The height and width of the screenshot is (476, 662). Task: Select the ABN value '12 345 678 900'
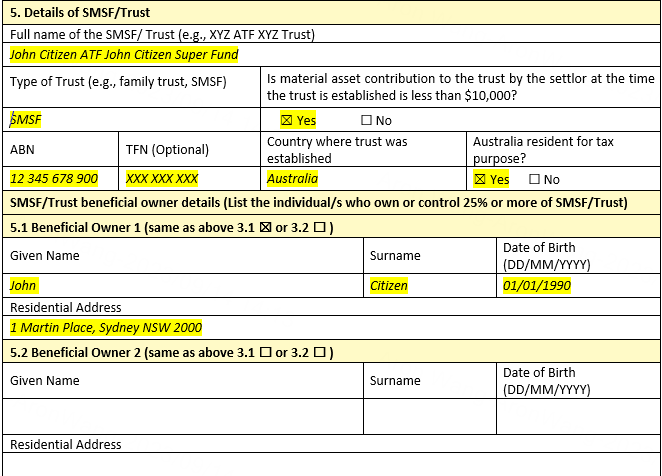tap(54, 179)
